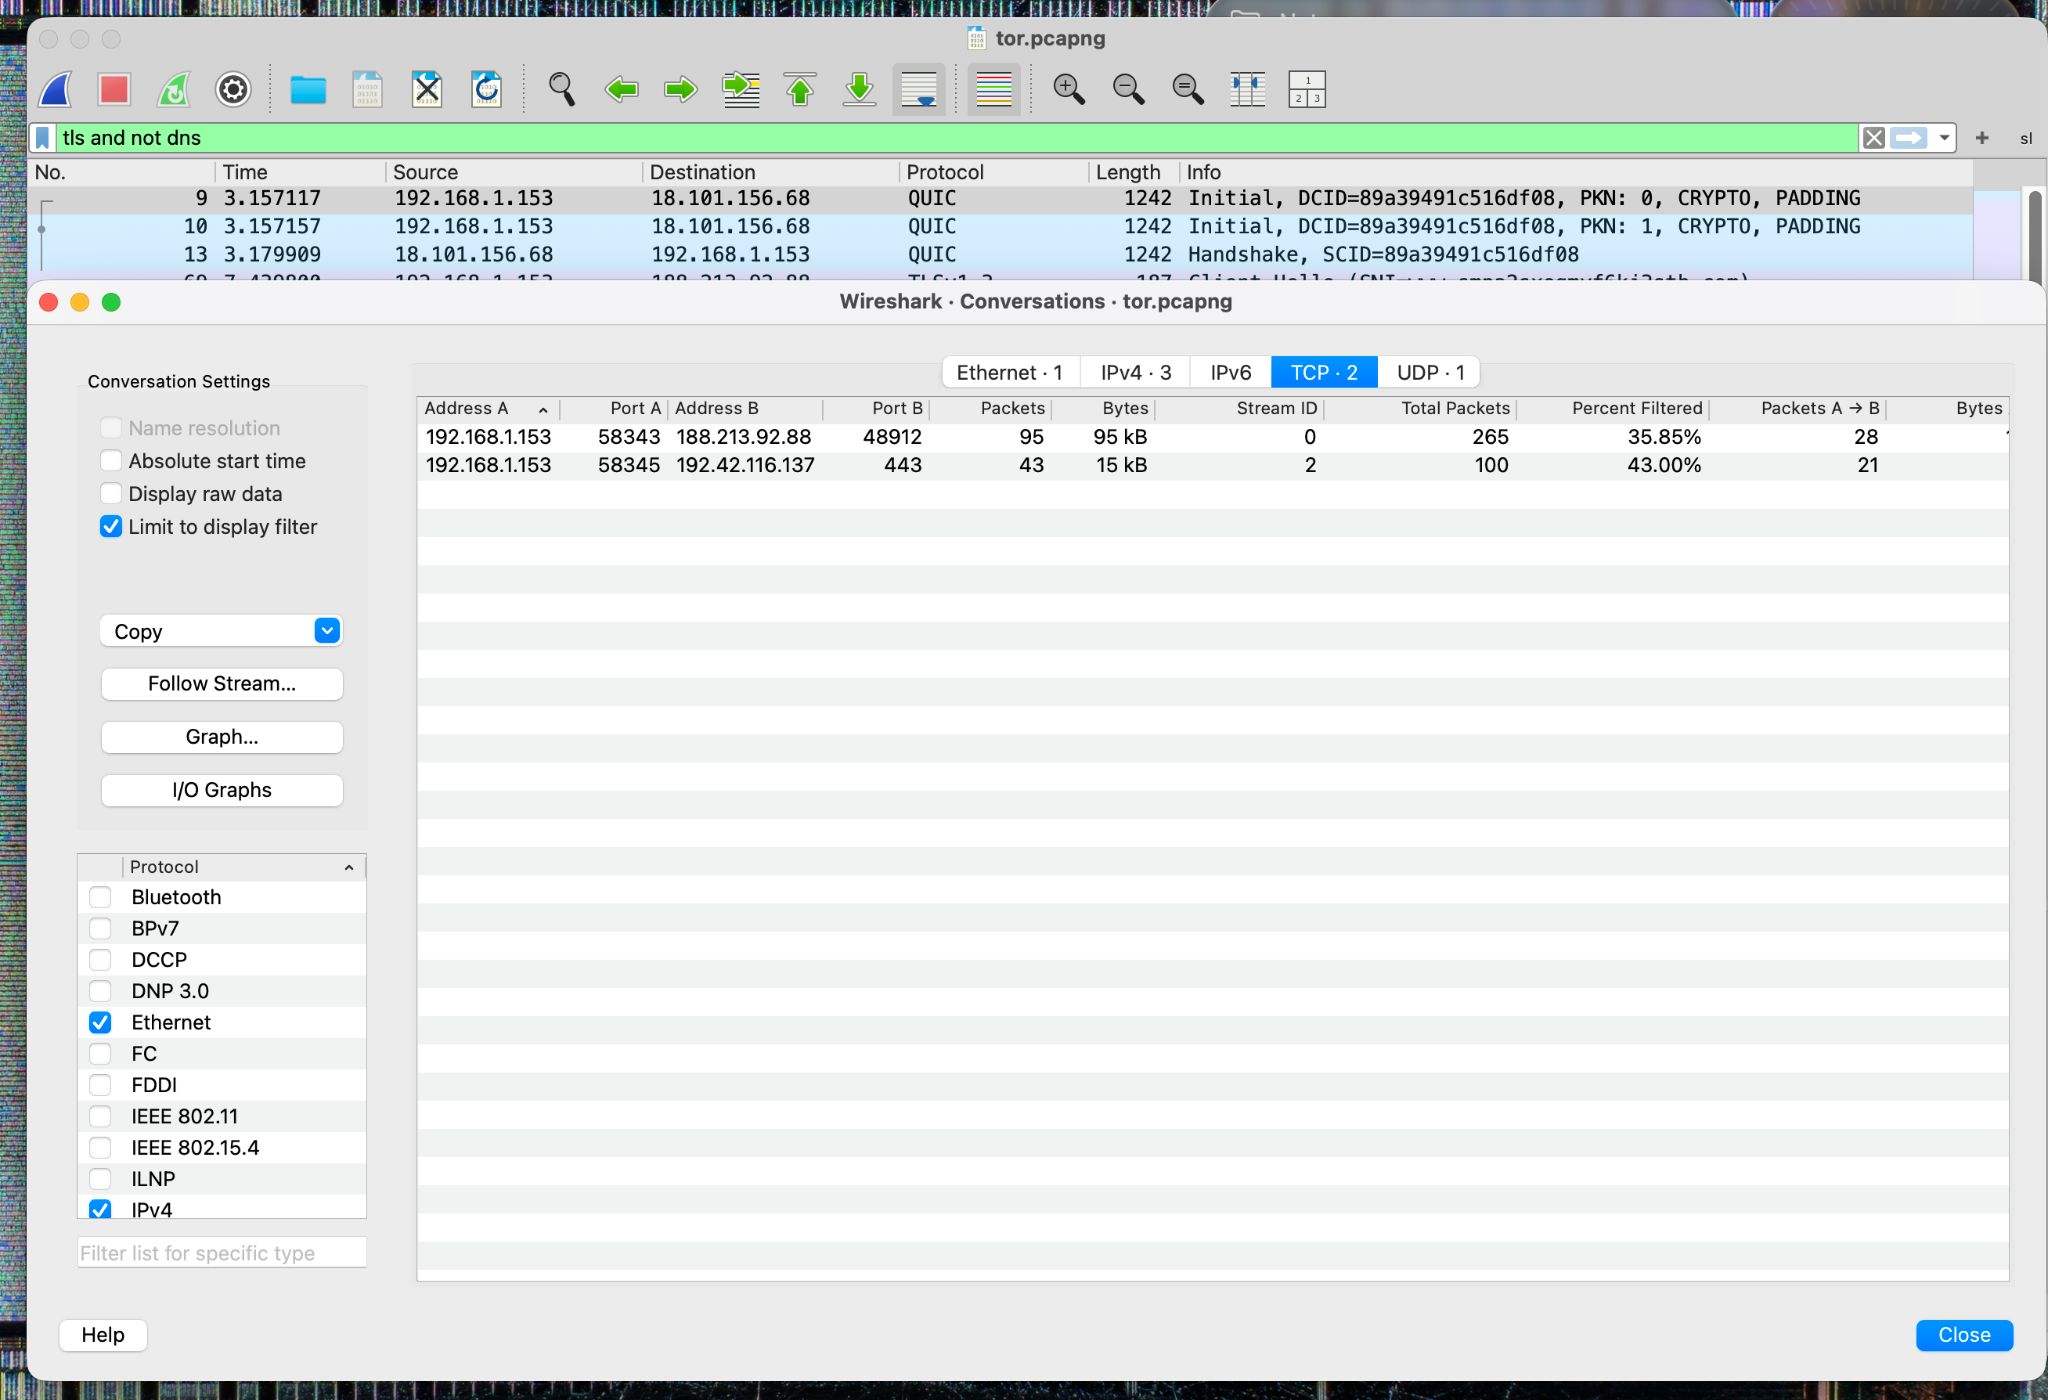Expand the display filter history dropdown arrow

coord(1944,138)
